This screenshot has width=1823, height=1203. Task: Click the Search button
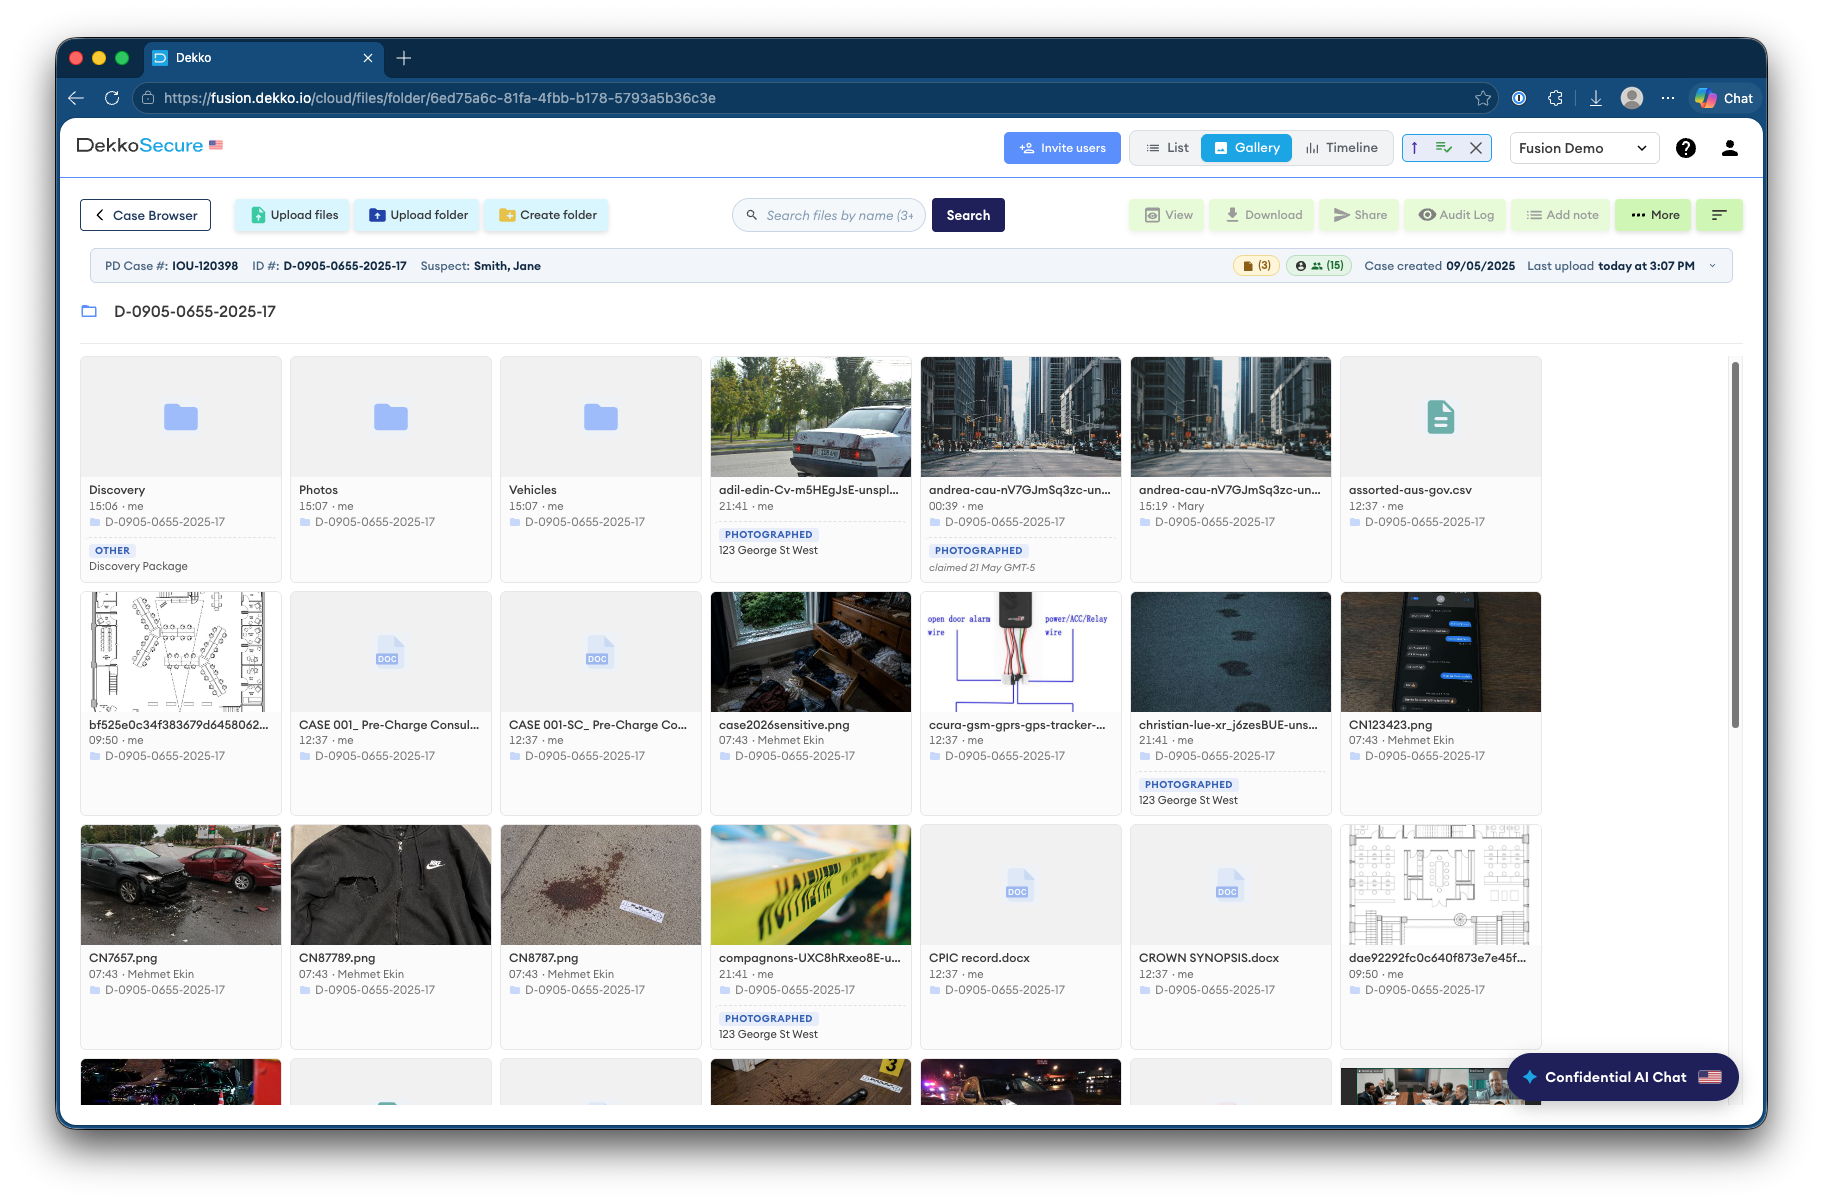click(968, 215)
